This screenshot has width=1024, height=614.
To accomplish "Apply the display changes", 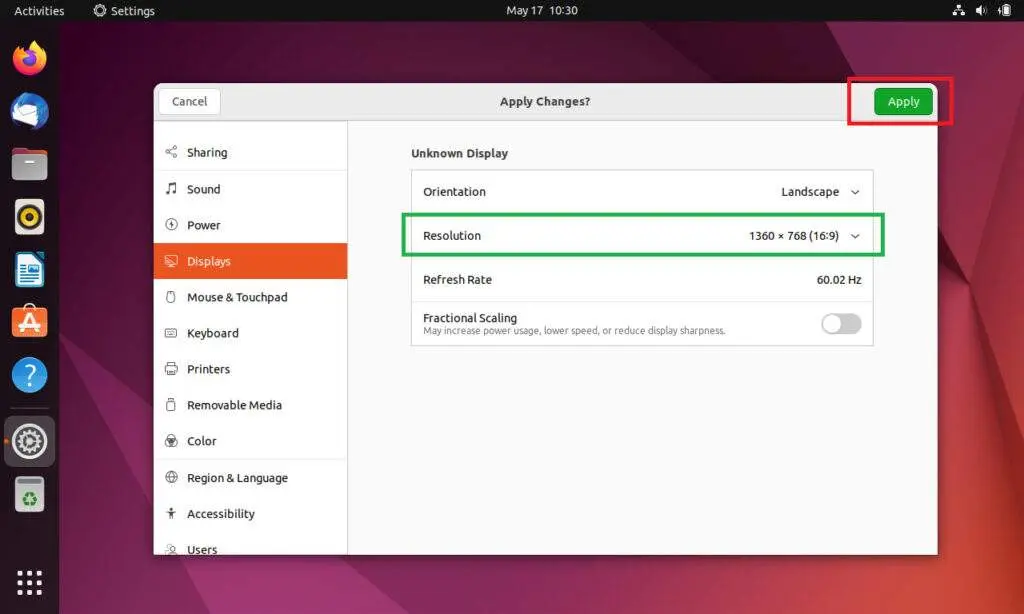I will click(903, 101).
